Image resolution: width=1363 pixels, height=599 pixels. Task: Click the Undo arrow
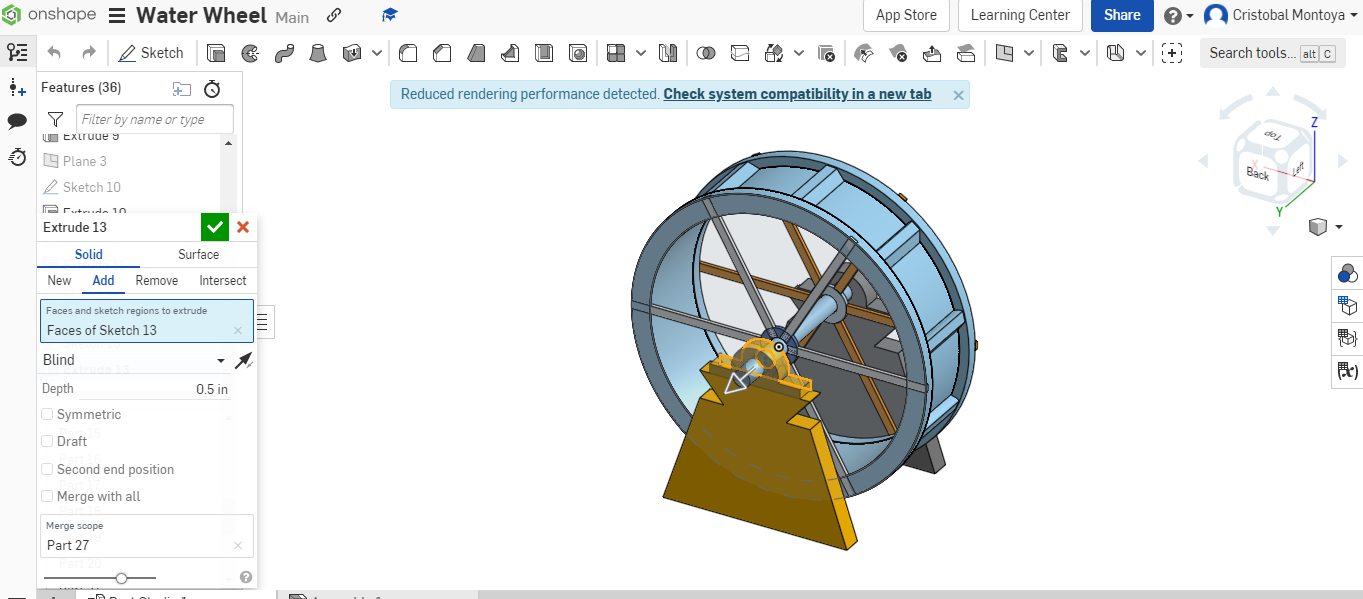pos(54,53)
